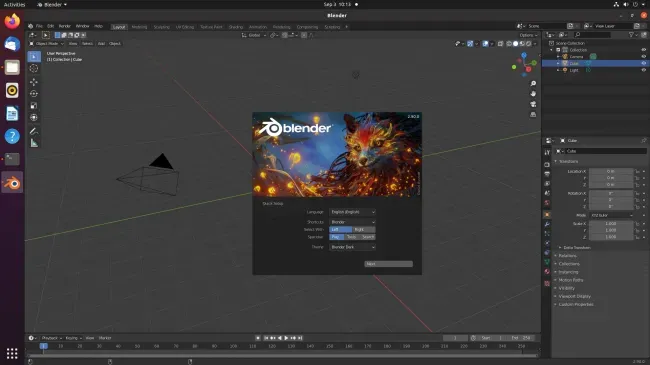650x365 pixels.
Task: Click the zoom magnifier viewport icon
Action: tap(533, 84)
